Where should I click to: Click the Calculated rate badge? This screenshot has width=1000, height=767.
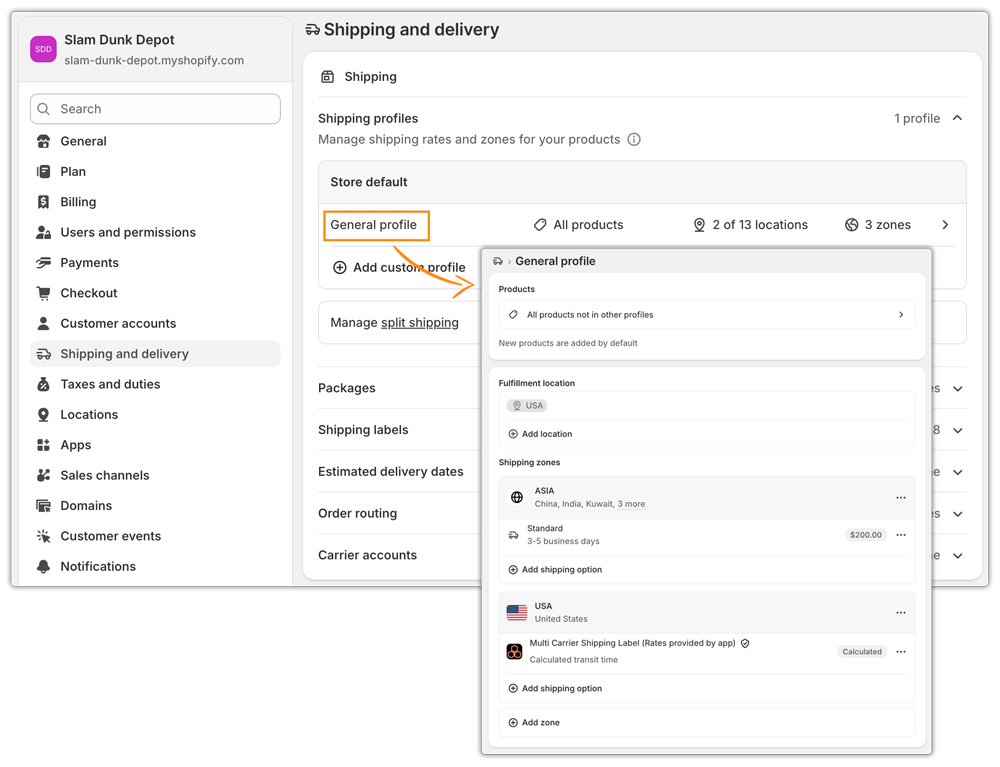[862, 652]
